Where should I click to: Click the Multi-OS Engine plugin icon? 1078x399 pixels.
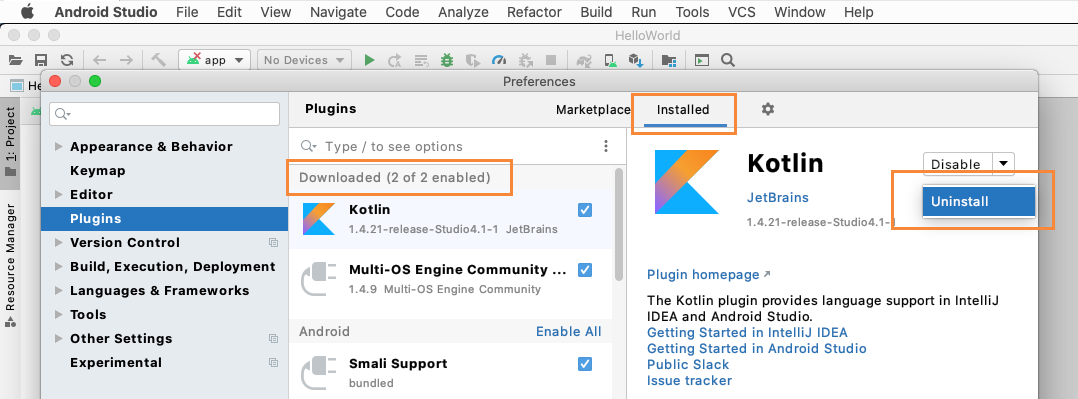click(x=319, y=279)
